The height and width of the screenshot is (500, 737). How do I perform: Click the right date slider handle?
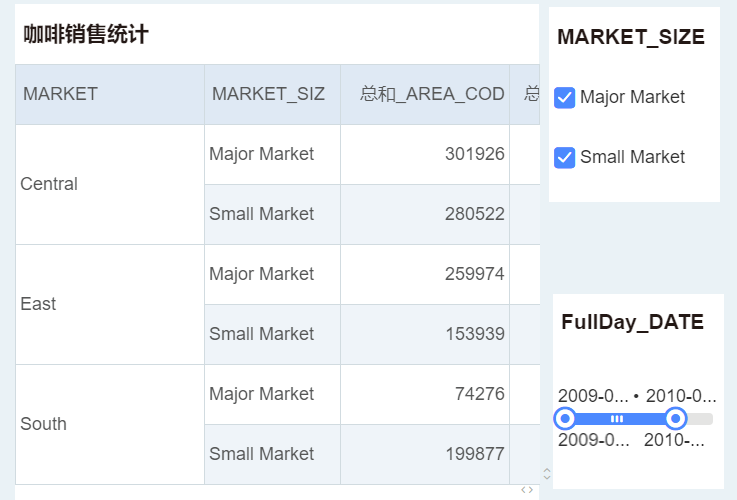pos(676,418)
